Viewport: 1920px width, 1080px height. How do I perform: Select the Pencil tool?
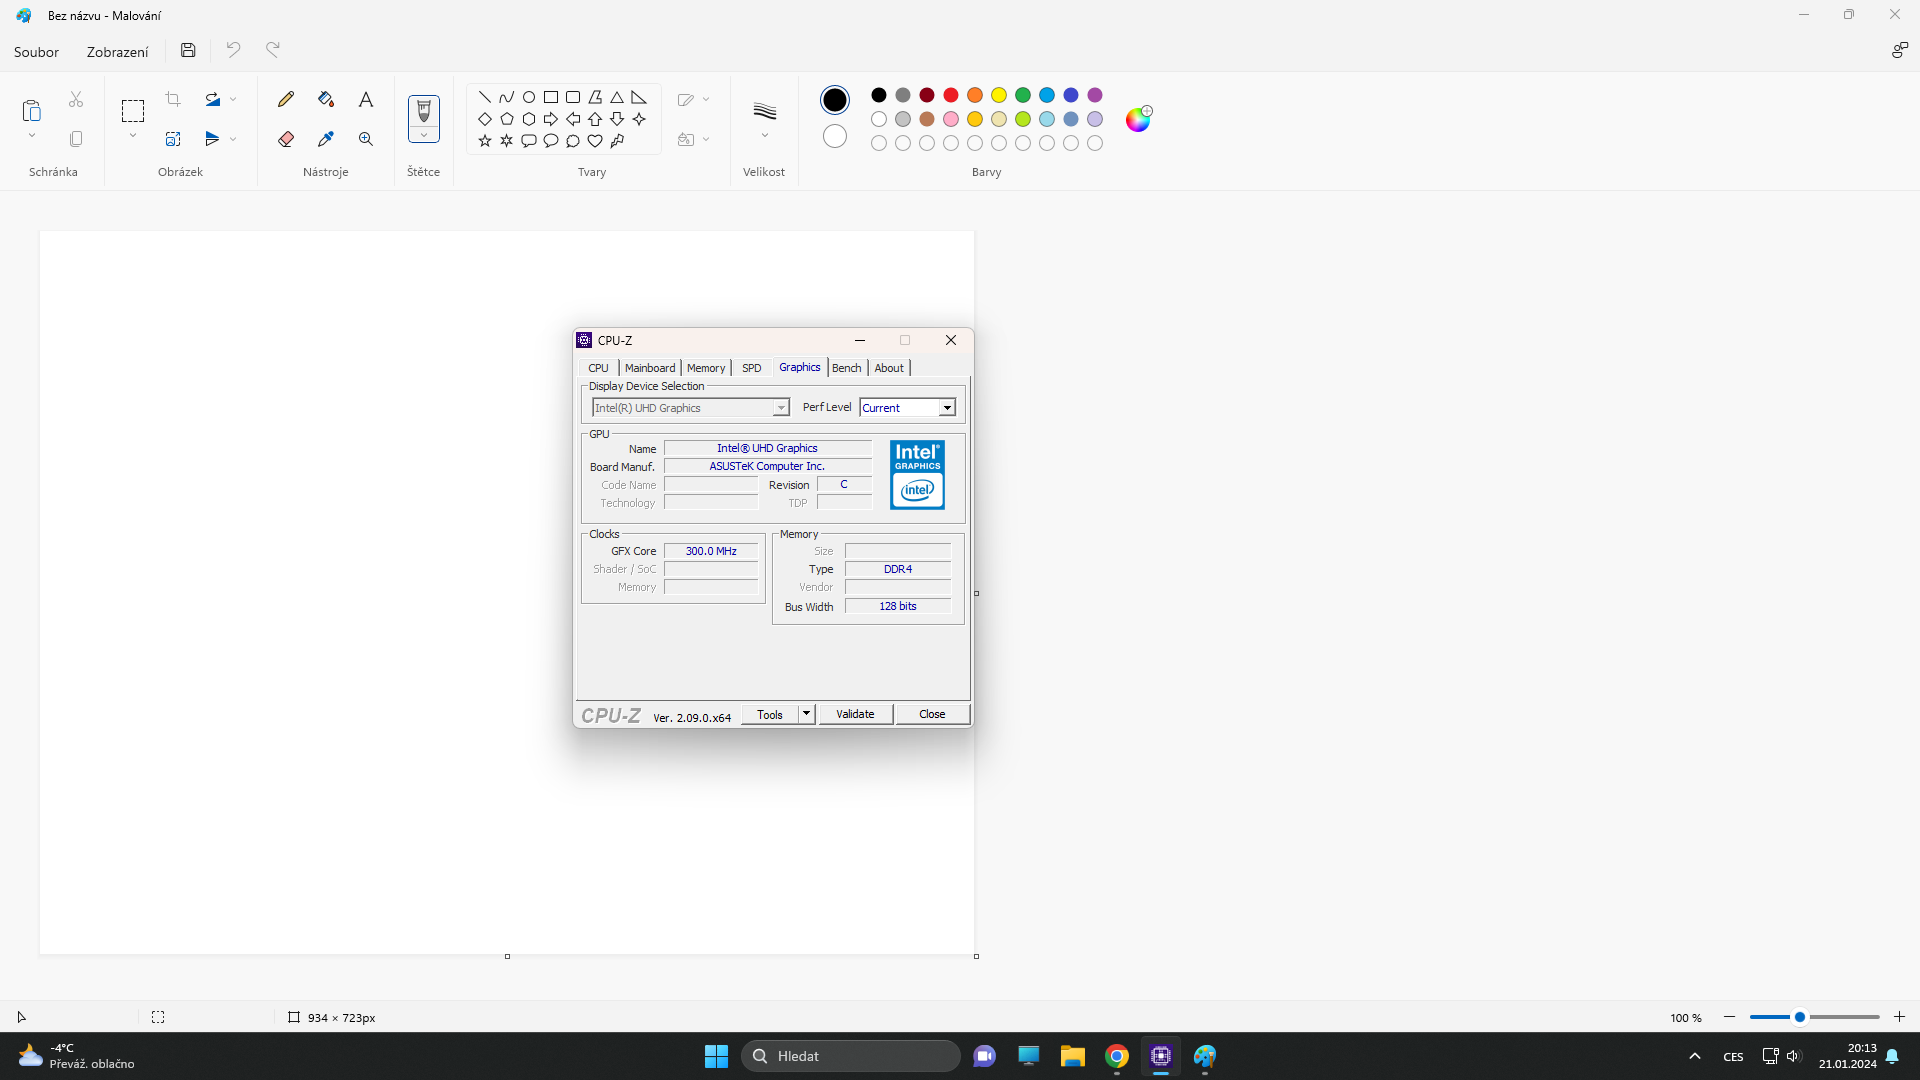(286, 99)
